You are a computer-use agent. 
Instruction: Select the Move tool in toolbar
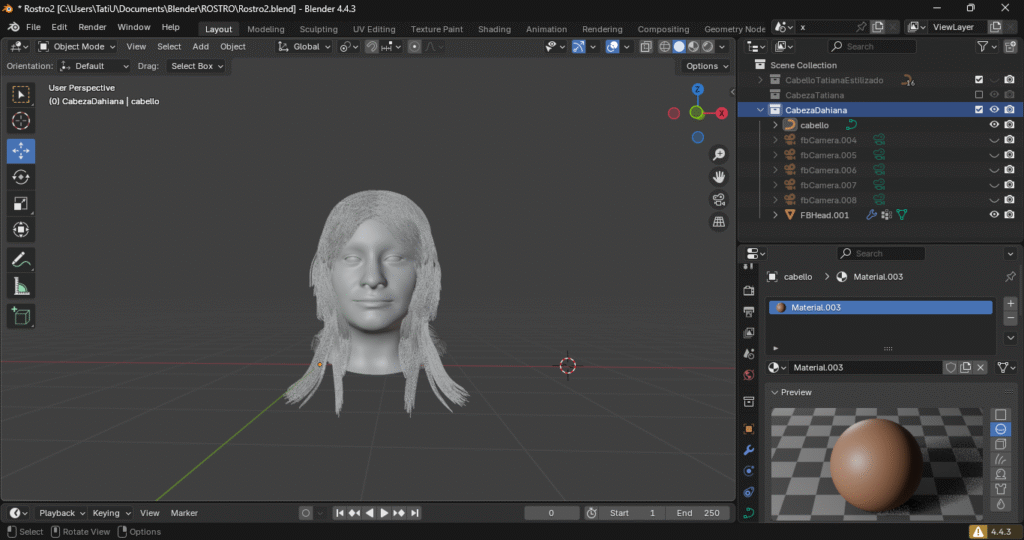pyautogui.click(x=21, y=151)
